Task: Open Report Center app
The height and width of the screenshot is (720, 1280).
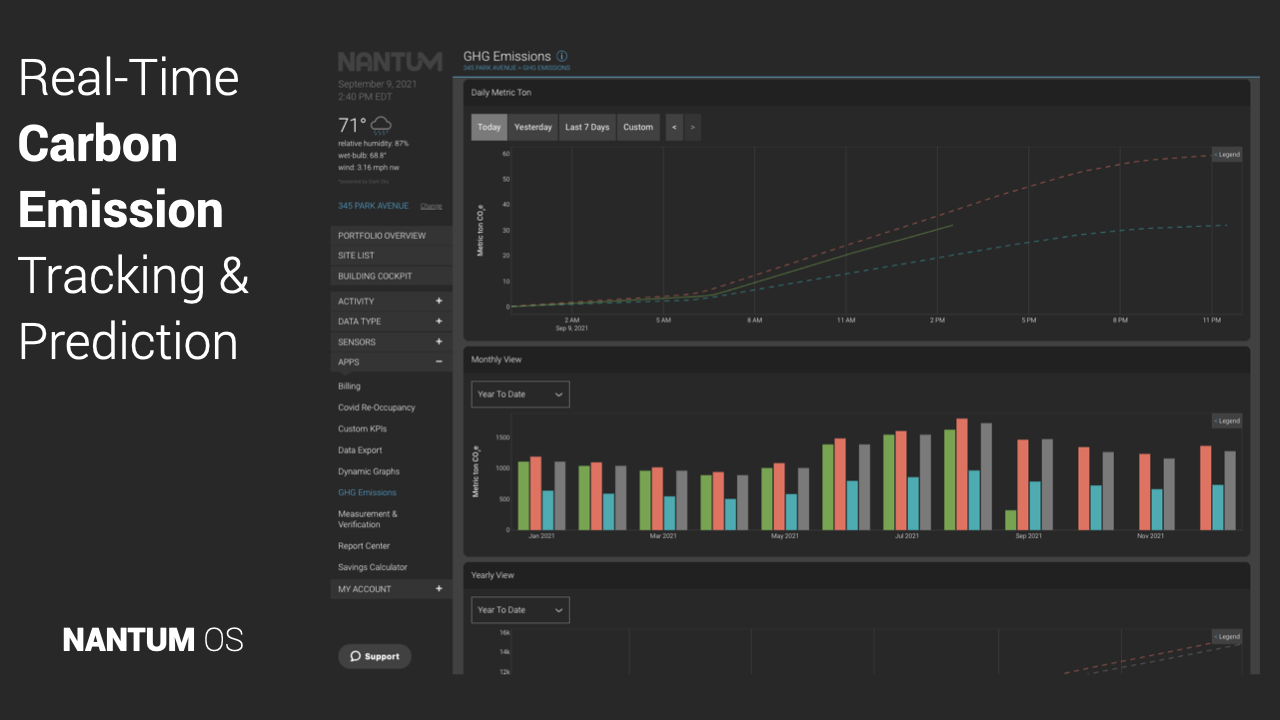Action: 364,546
